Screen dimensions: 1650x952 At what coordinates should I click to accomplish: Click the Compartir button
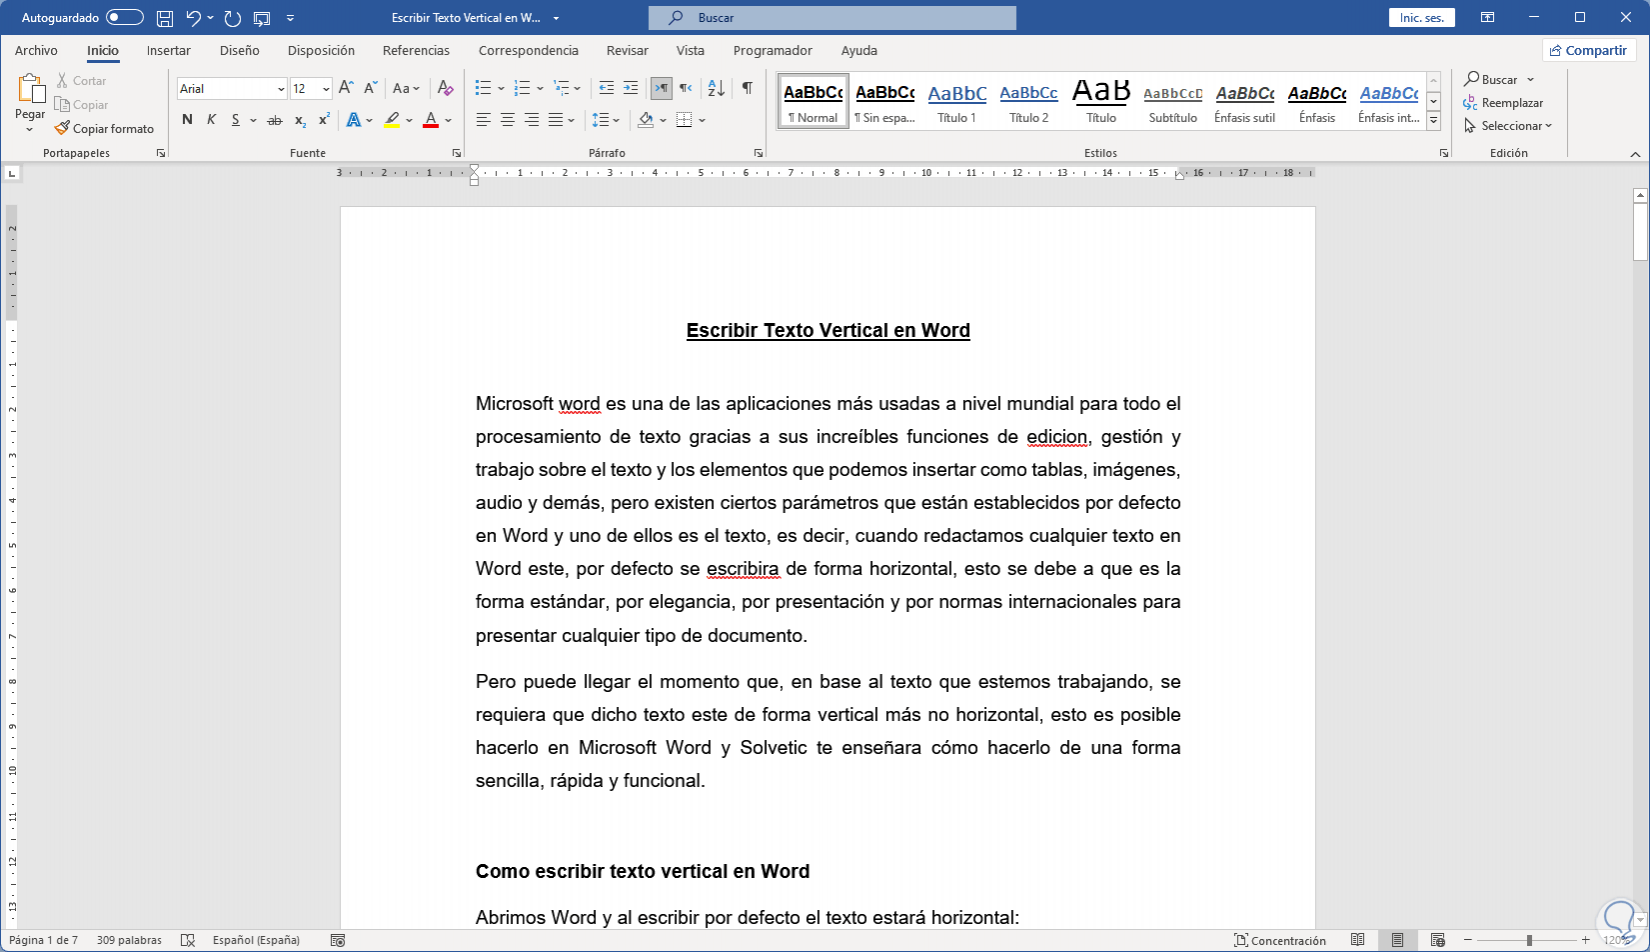[1587, 50]
